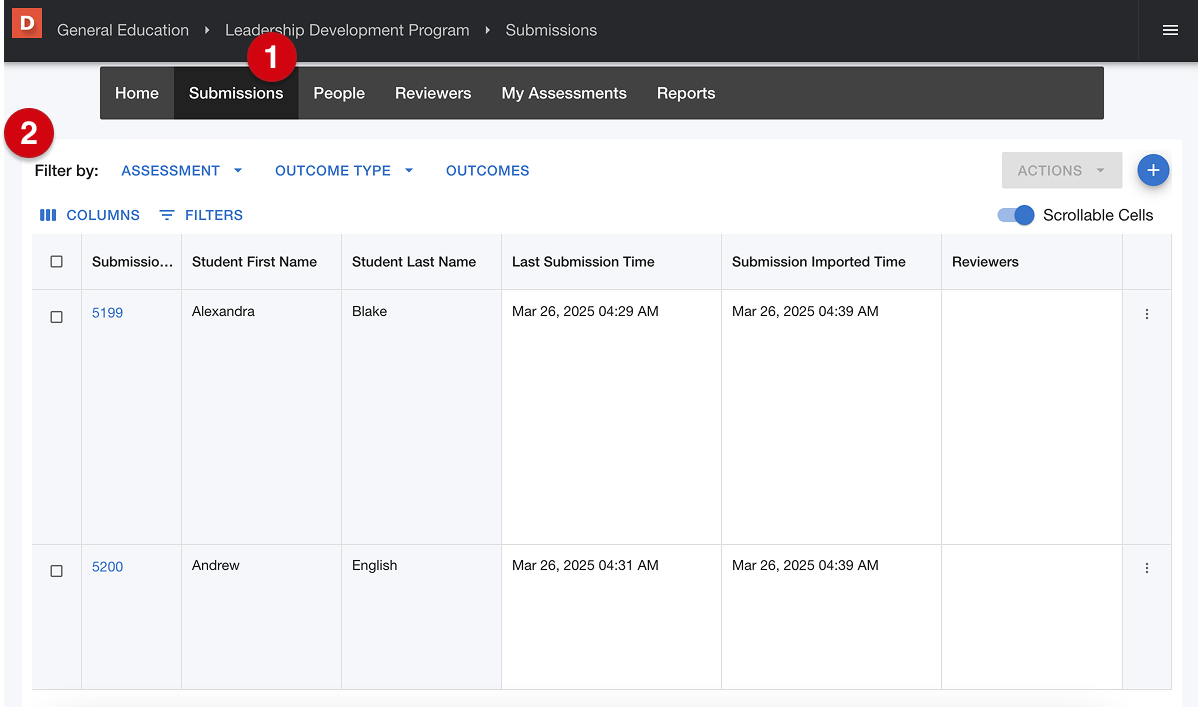Select the checkbox for Alexandra Blake's row
This screenshot has width=1198, height=707.
click(57, 317)
